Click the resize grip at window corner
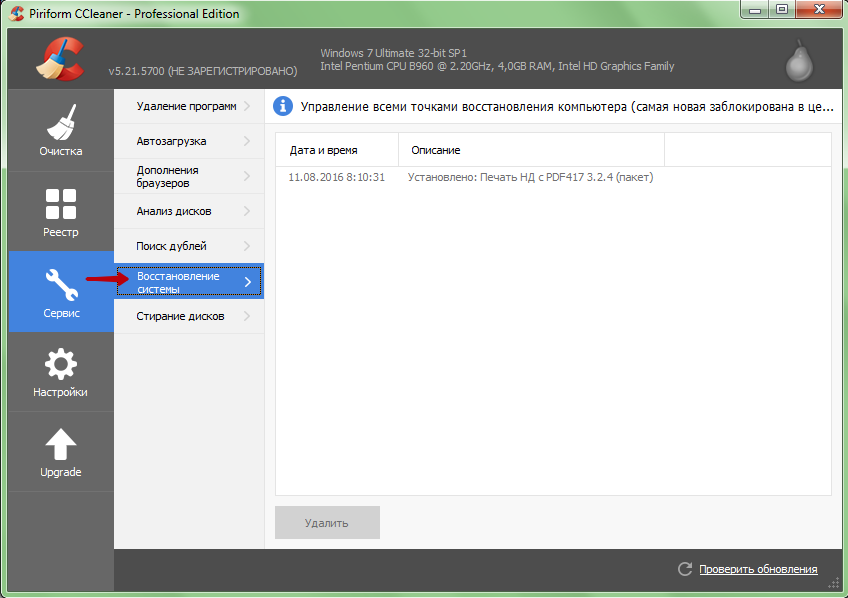This screenshot has height=598, width=848. click(833, 583)
